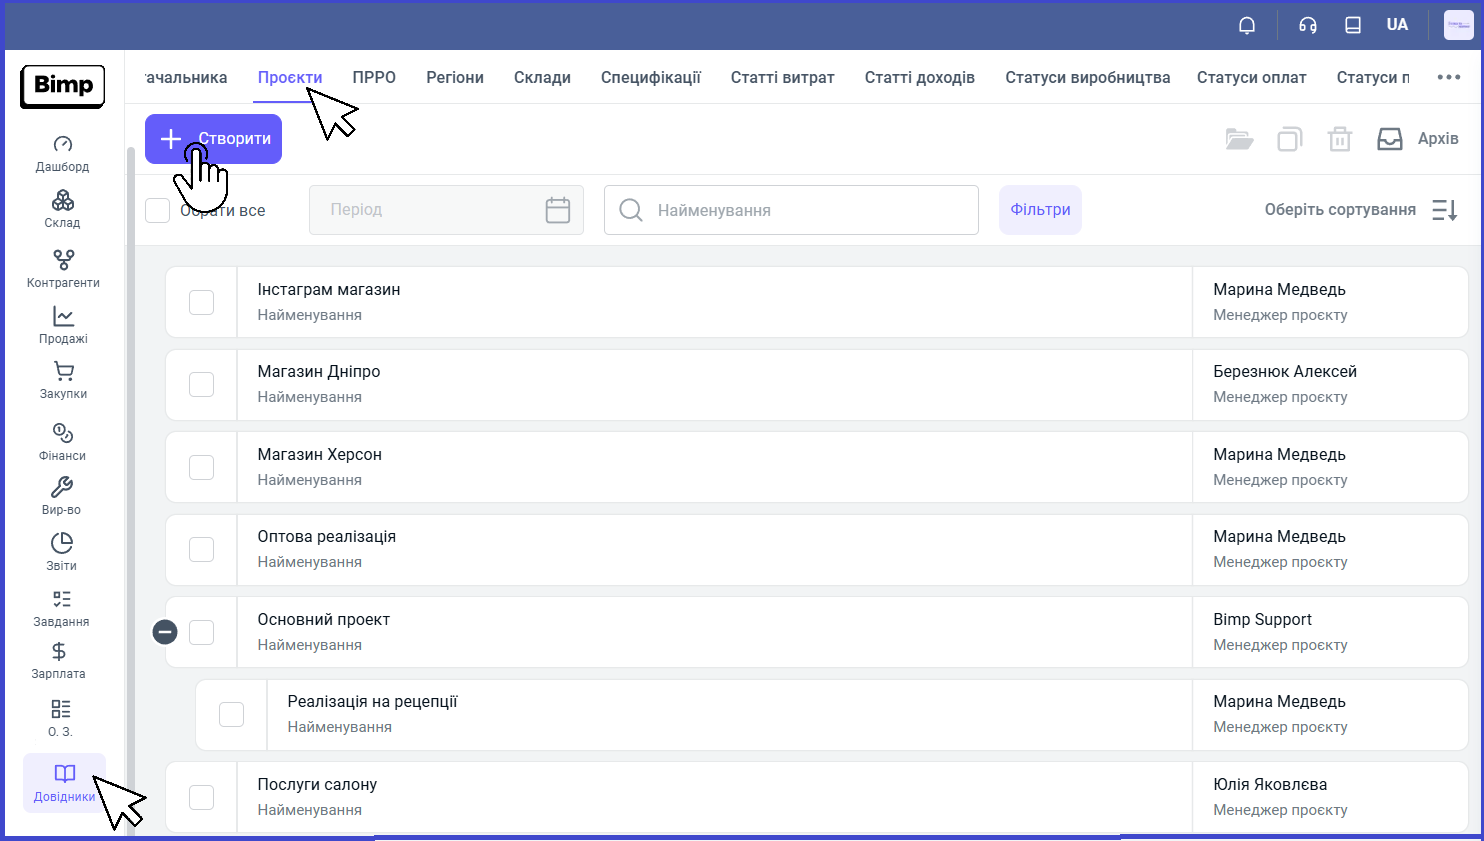This screenshot has height=841, width=1484.
Task: Open the calendar in the Період field
Action: tap(558, 210)
